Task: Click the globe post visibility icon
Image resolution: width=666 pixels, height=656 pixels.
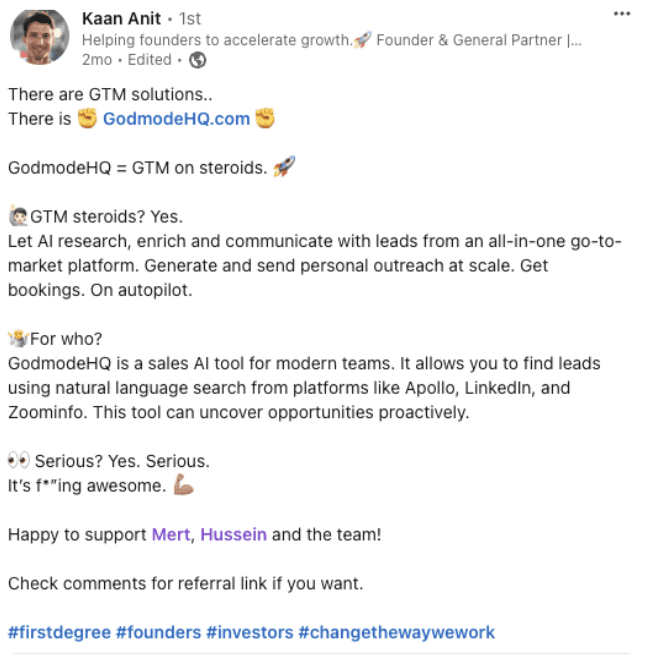Action: coord(198,60)
